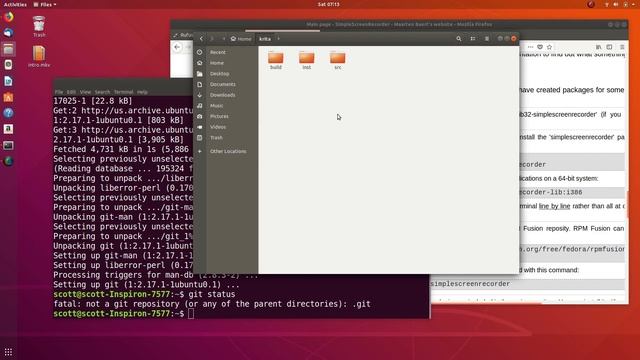Open the terminal View menu
Image resolution: width=640 pixels, height=360 pixels.
coord(85,92)
